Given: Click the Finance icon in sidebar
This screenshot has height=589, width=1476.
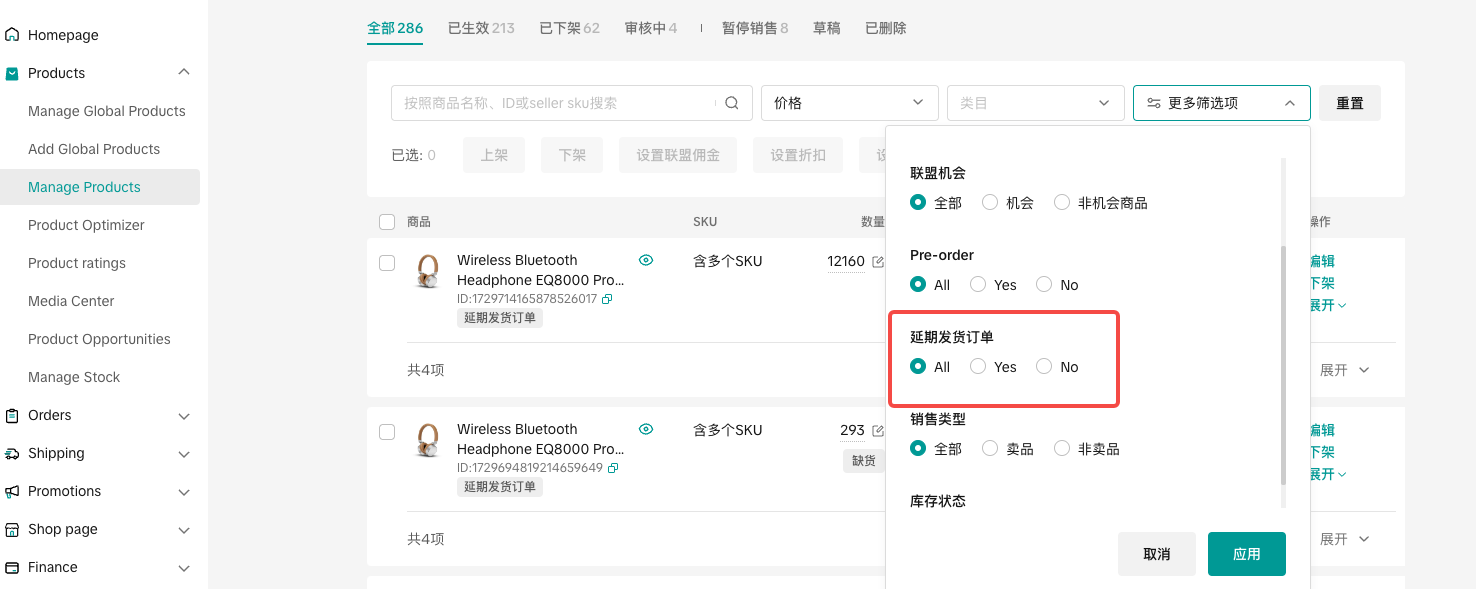Looking at the screenshot, I should 12,567.
